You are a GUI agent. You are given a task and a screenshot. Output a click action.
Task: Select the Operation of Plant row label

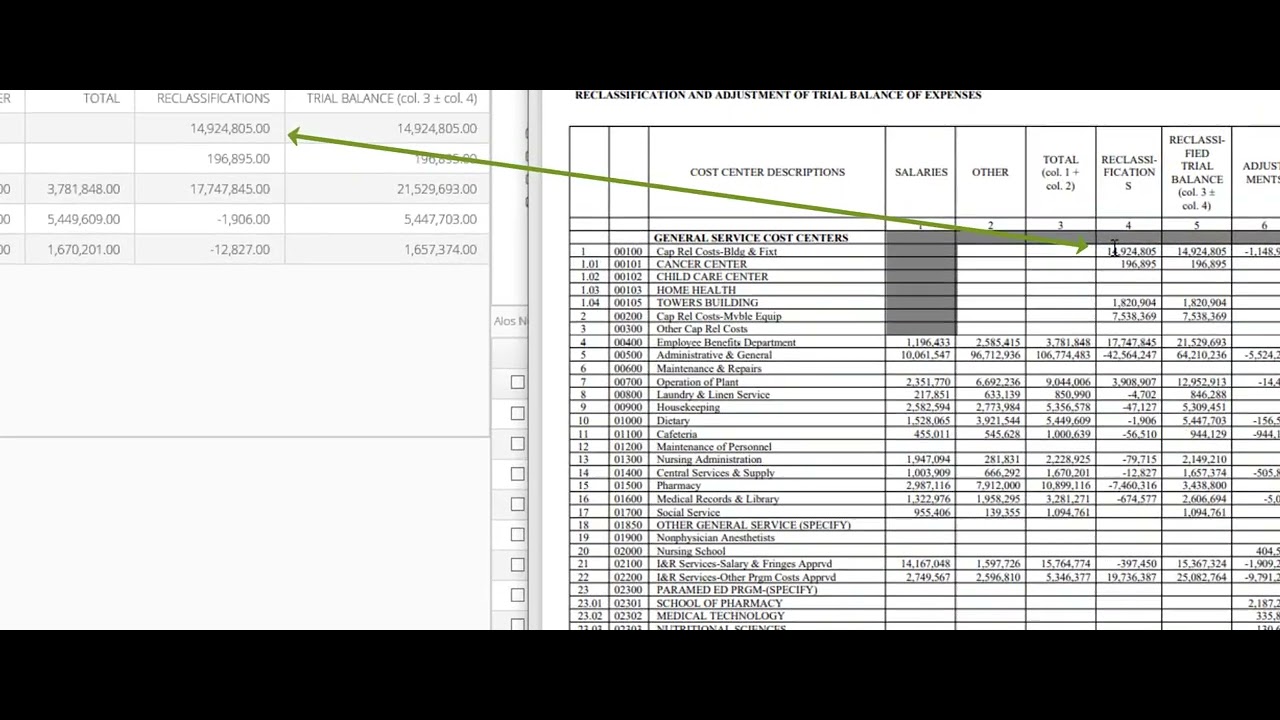point(698,382)
